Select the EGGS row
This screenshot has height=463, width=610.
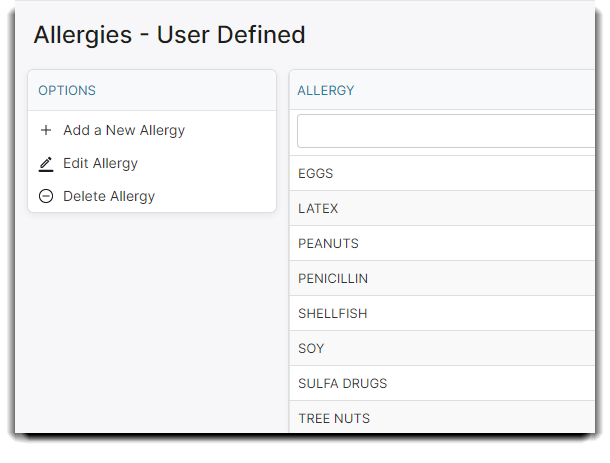pos(442,173)
